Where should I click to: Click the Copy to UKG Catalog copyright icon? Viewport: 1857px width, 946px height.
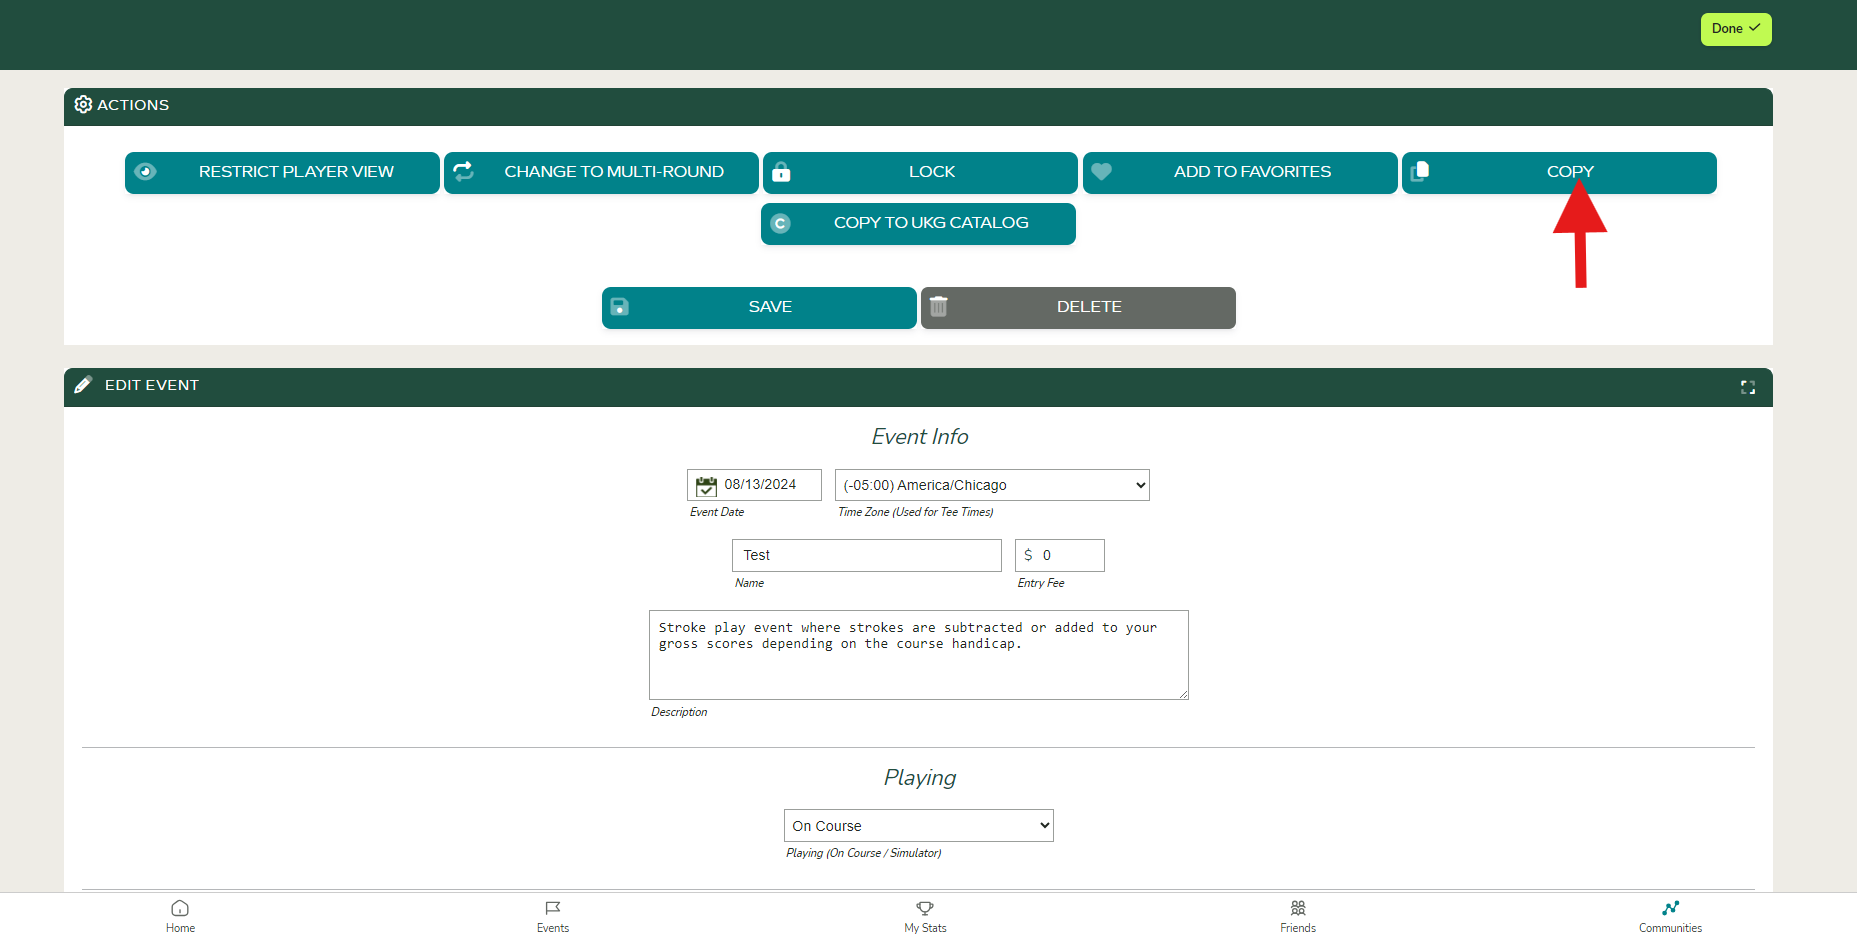pos(780,224)
